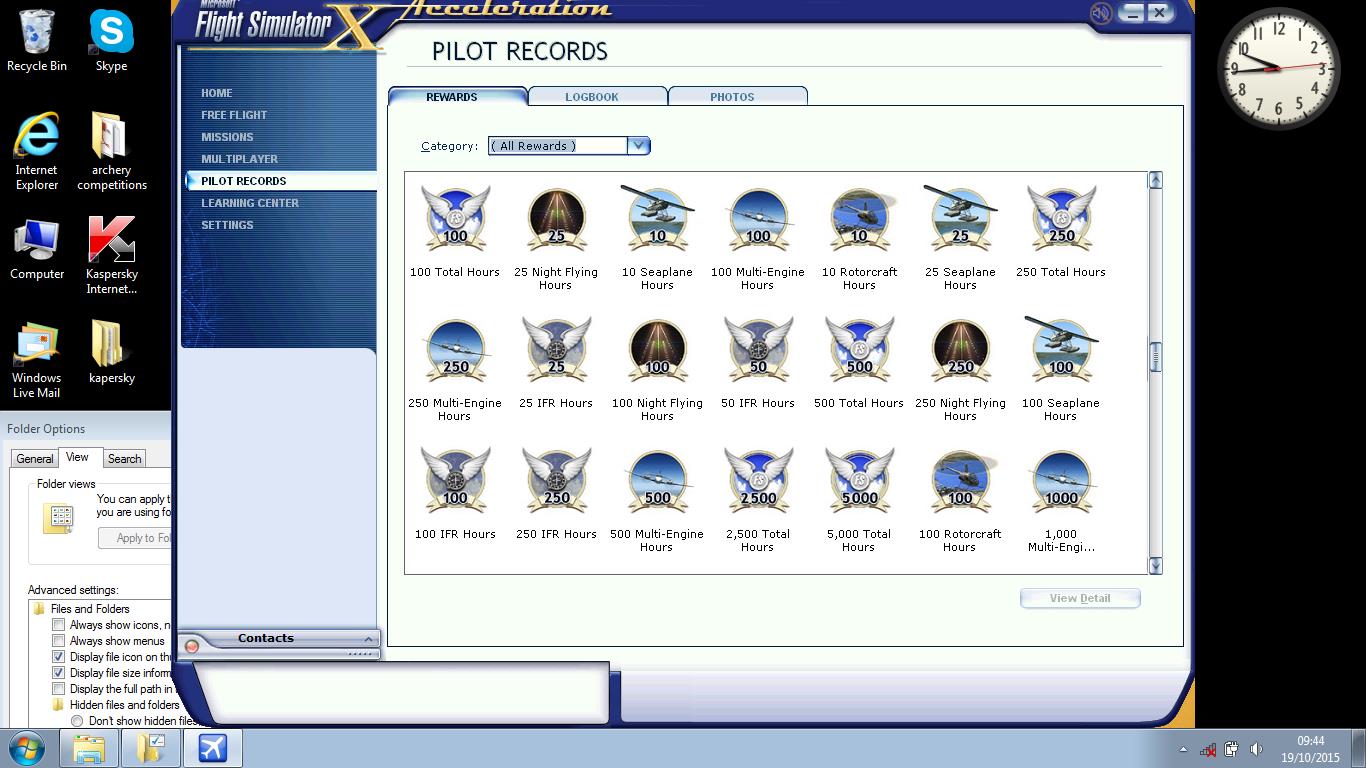Open Settings from the sidebar
1366x768 pixels.
pyautogui.click(x=227, y=225)
